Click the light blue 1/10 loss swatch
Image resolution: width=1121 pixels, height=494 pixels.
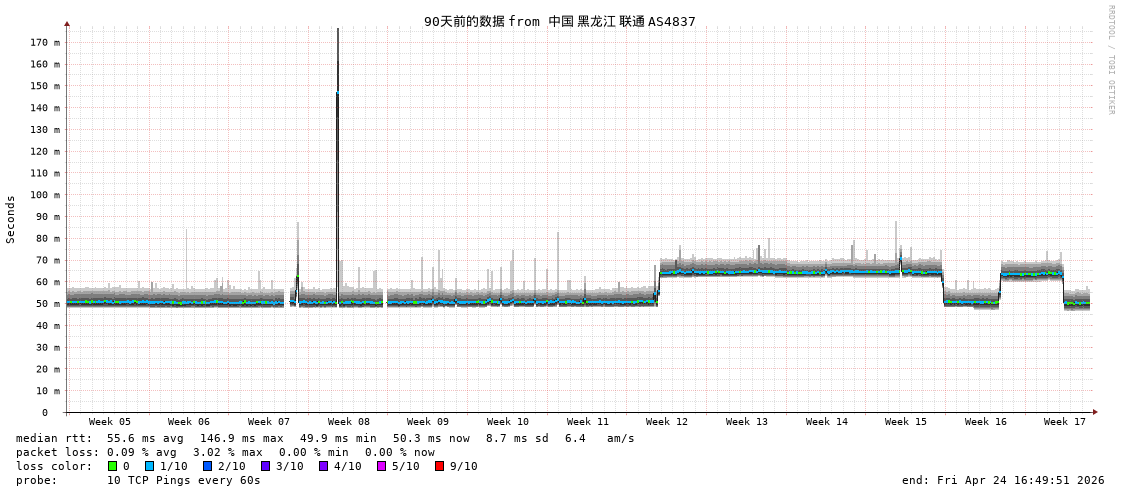149,466
